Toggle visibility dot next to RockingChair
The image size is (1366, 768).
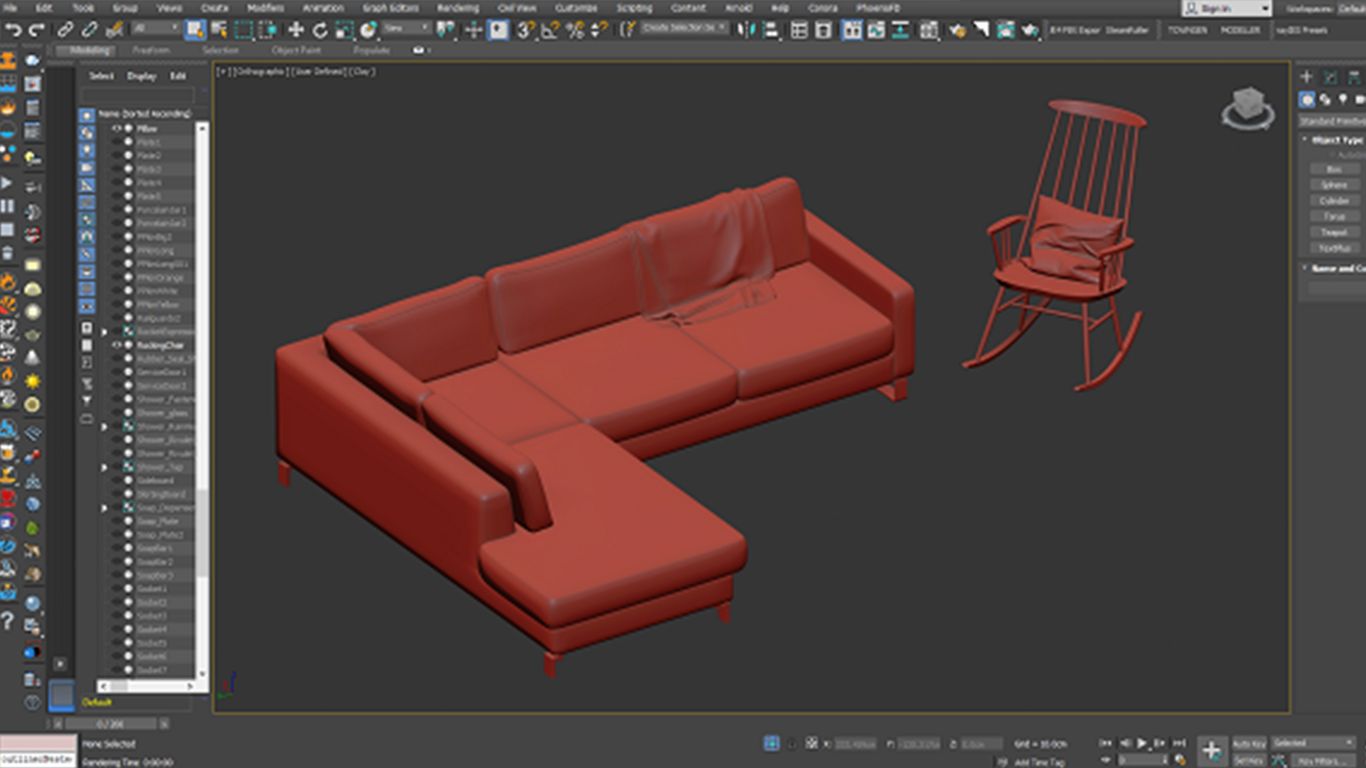128,345
